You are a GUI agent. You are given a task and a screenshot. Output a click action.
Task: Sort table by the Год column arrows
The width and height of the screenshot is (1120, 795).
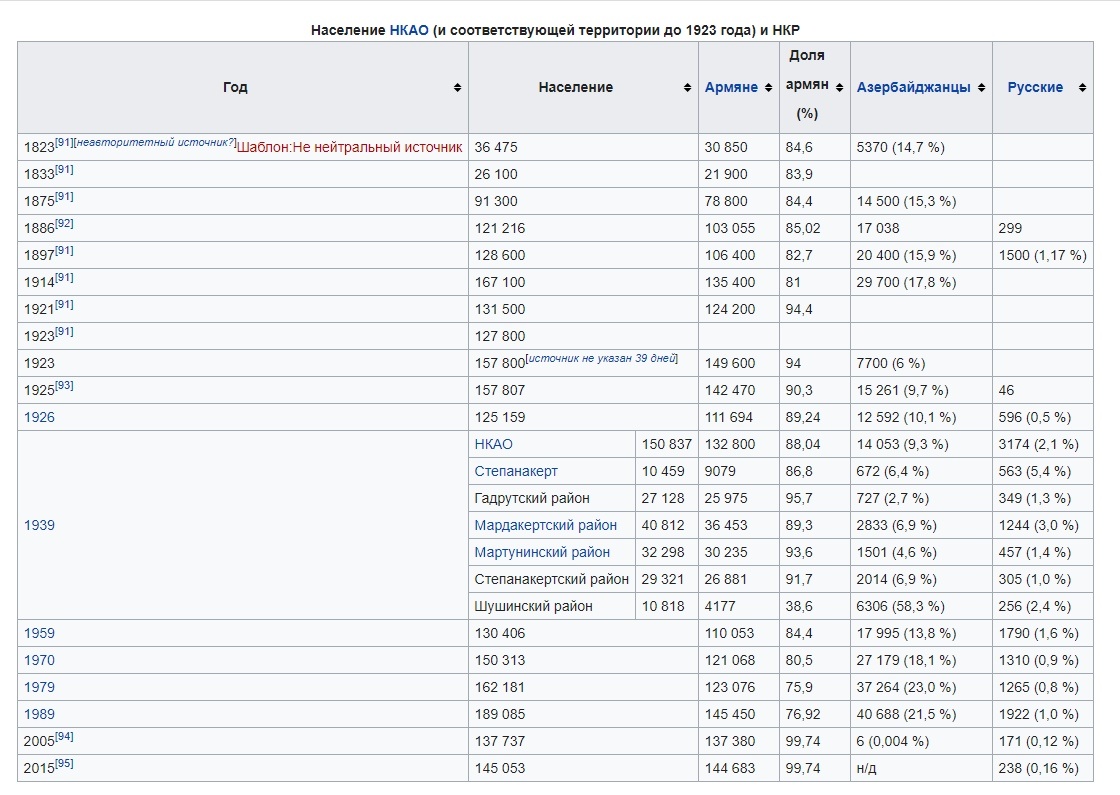pos(457,88)
